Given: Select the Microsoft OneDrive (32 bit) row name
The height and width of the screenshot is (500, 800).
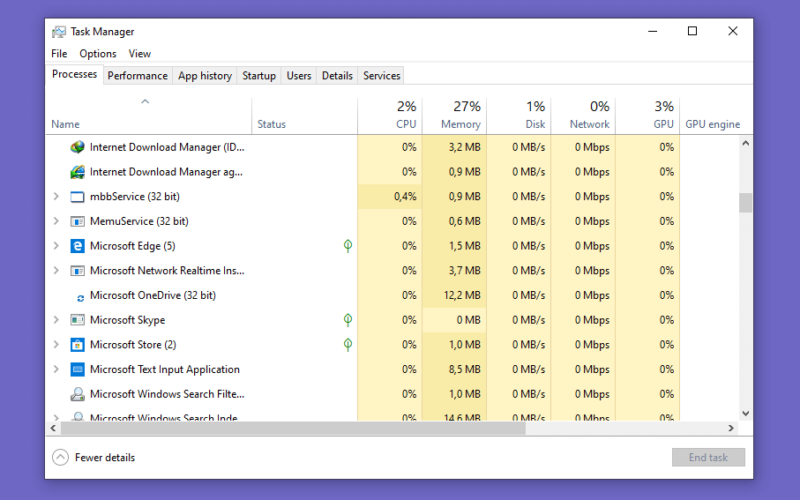Looking at the screenshot, I should click(x=153, y=295).
